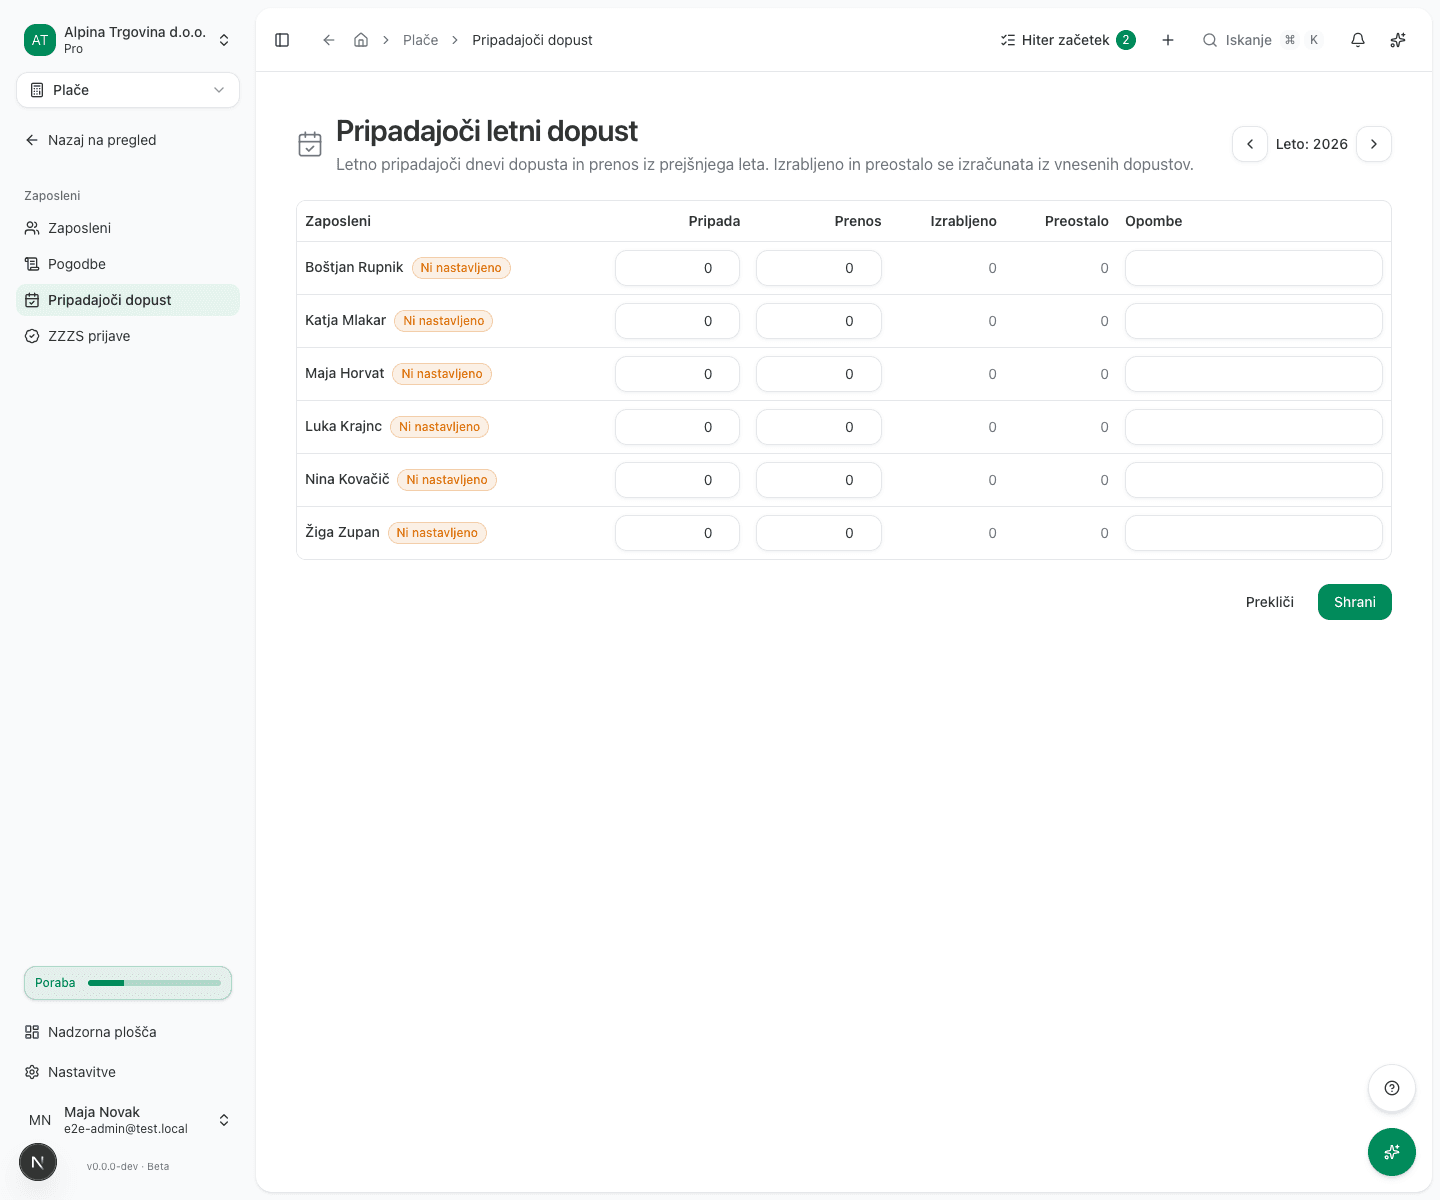This screenshot has width=1440, height=1200.
Task: Click the Žiga Zupan employee name
Action: coord(342,532)
